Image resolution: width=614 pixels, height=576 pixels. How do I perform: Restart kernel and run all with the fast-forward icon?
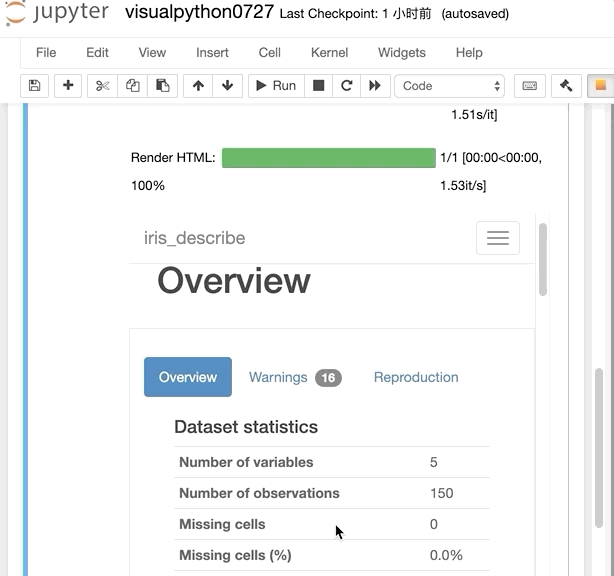375,85
